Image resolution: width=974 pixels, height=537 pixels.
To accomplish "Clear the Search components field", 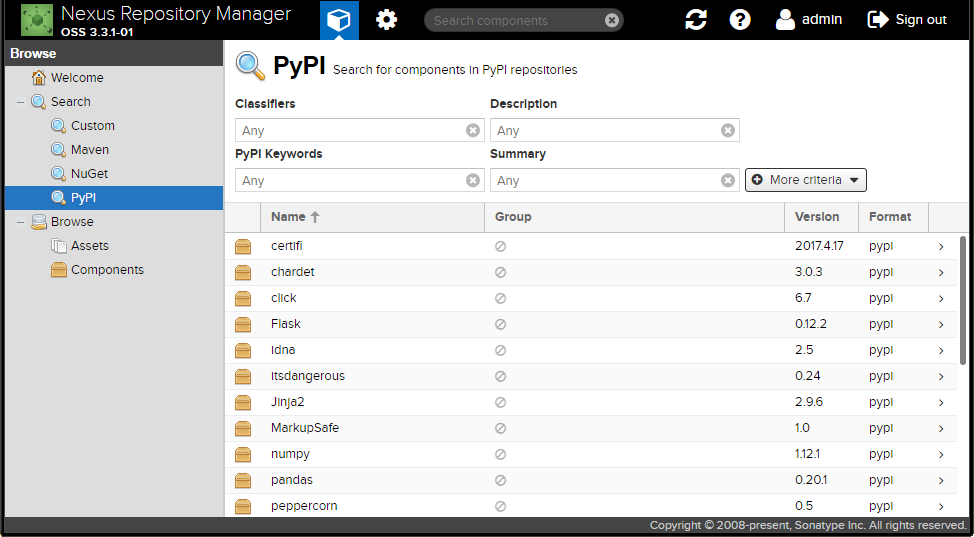I will [x=612, y=21].
